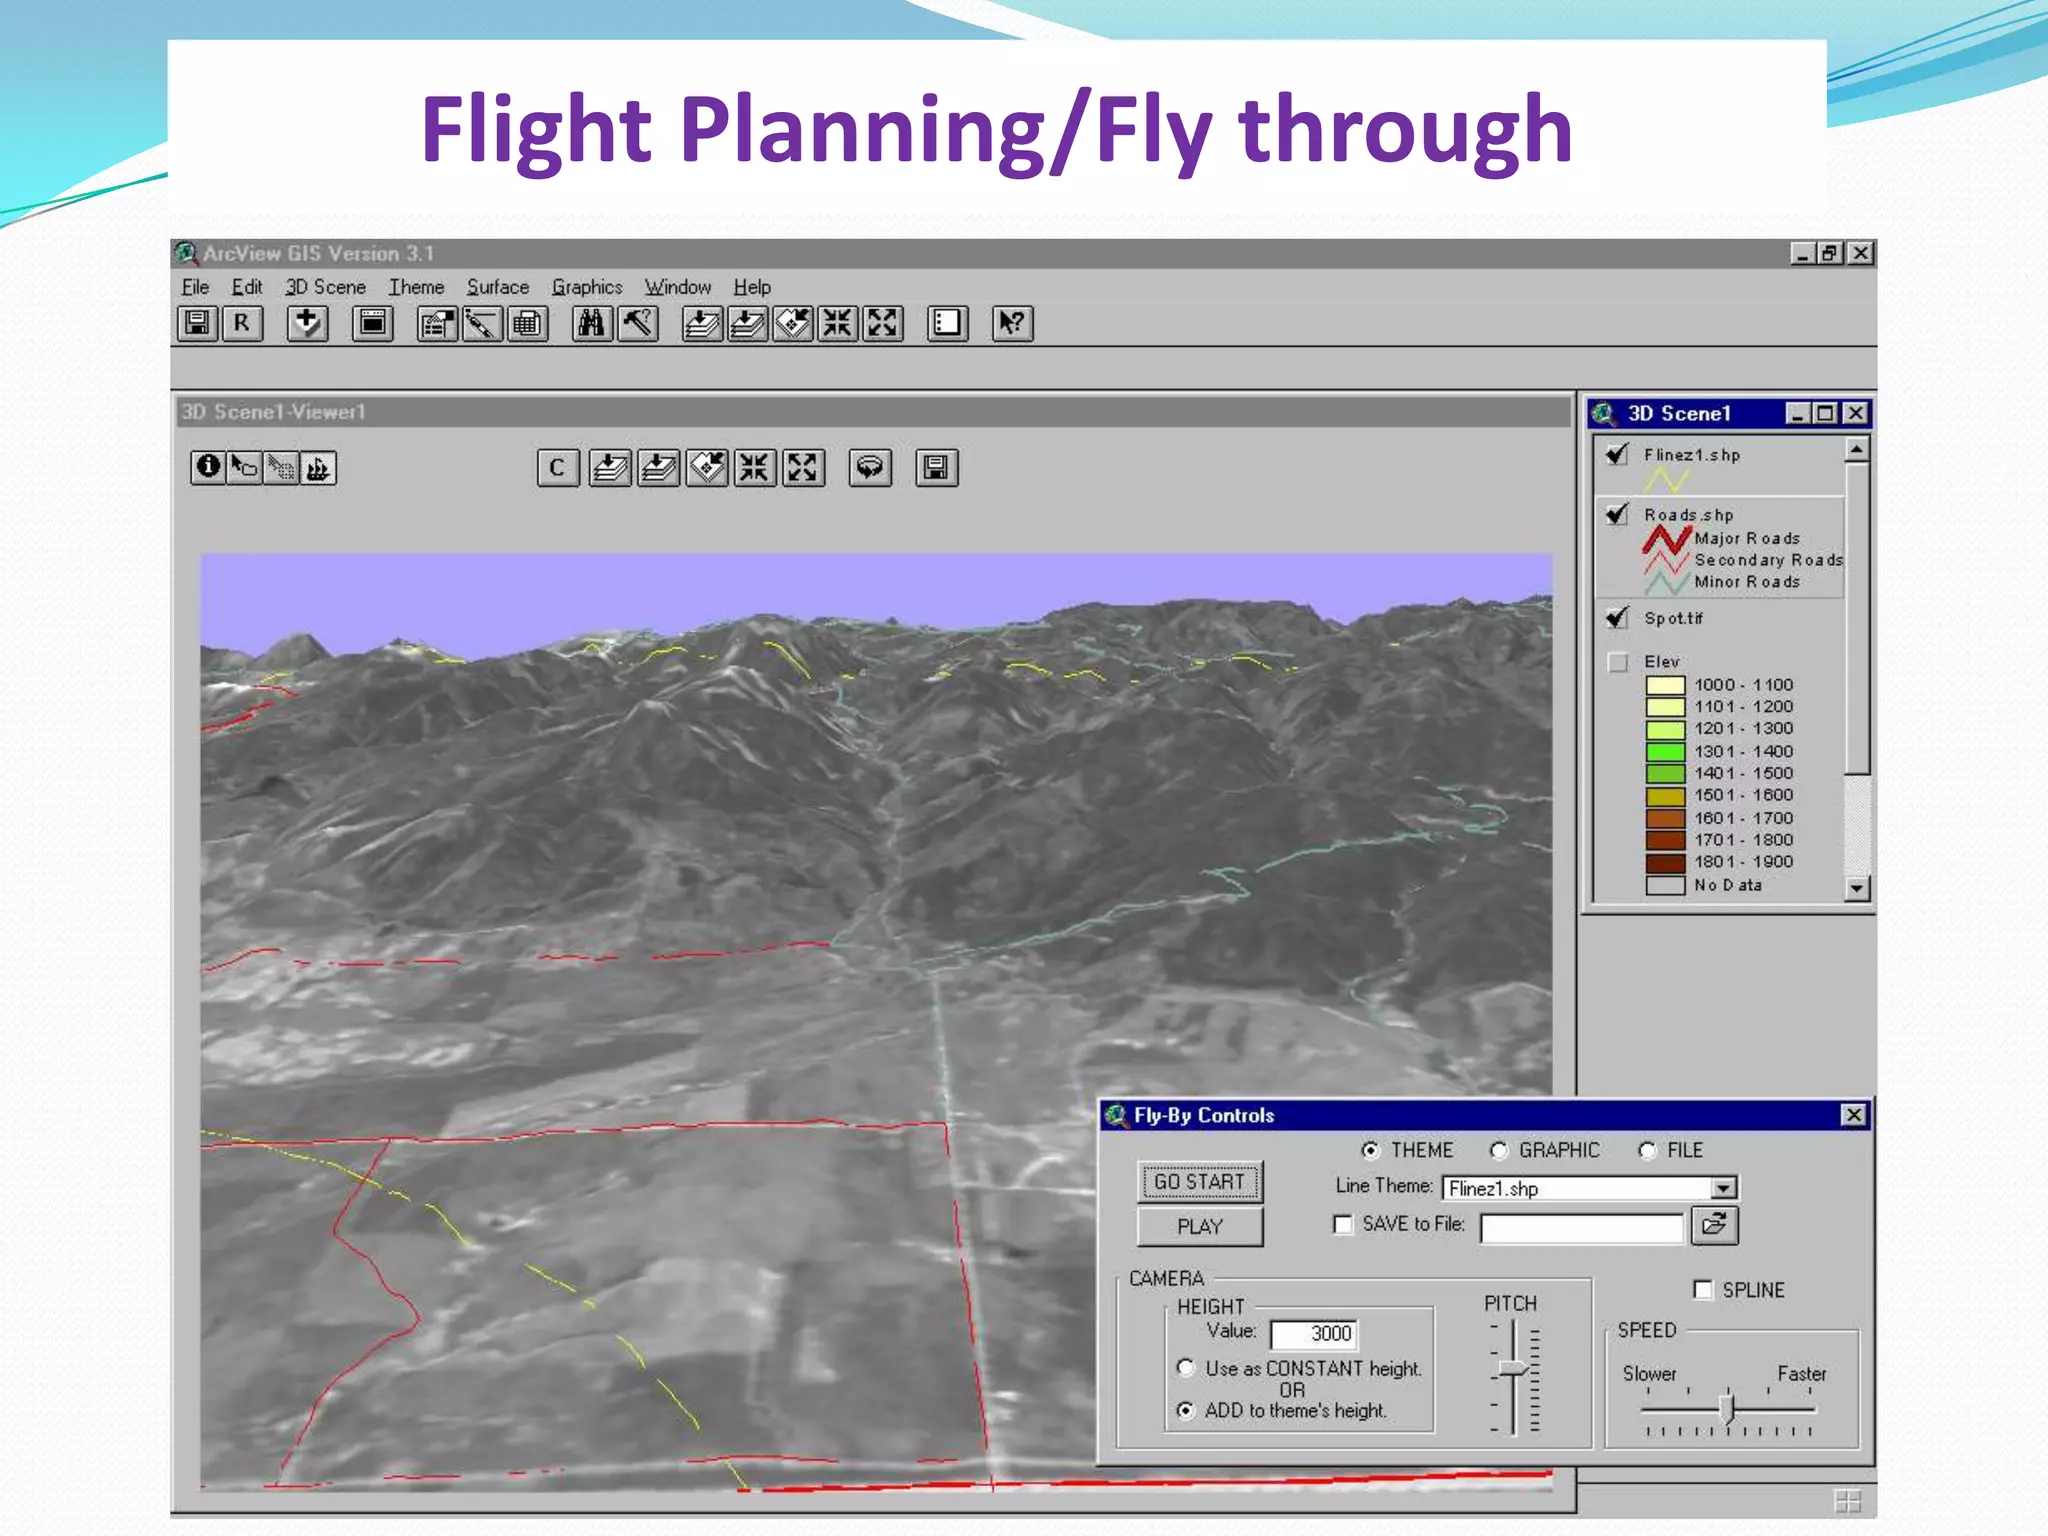This screenshot has width=2048, height=1536.
Task: Click the save floppy icon in viewer toolbar
Action: coord(937,467)
